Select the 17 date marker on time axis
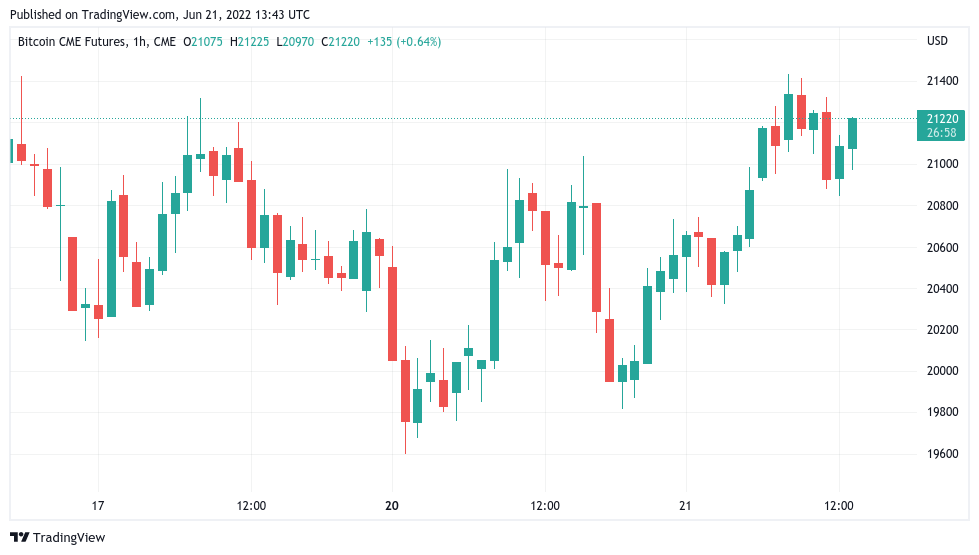Image resolution: width=979 pixels, height=555 pixels. click(98, 506)
